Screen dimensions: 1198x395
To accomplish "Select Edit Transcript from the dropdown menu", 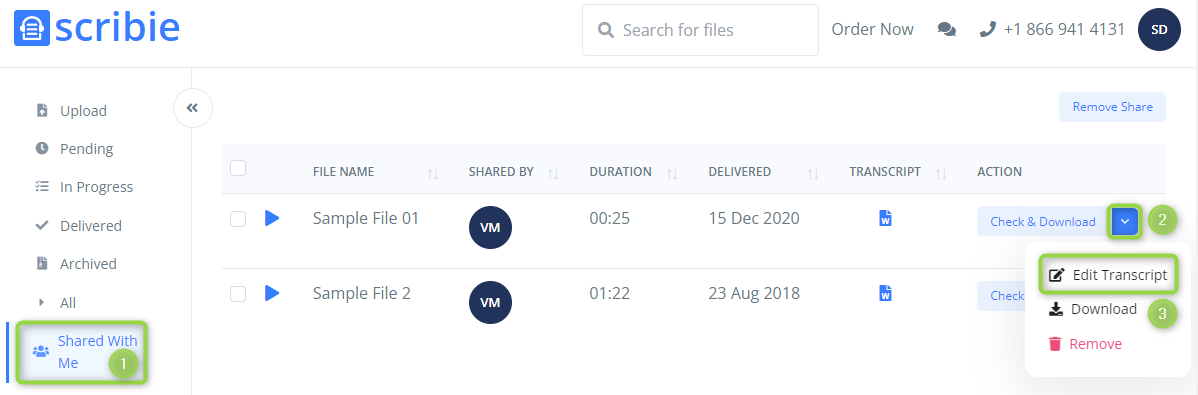I will [1108, 275].
